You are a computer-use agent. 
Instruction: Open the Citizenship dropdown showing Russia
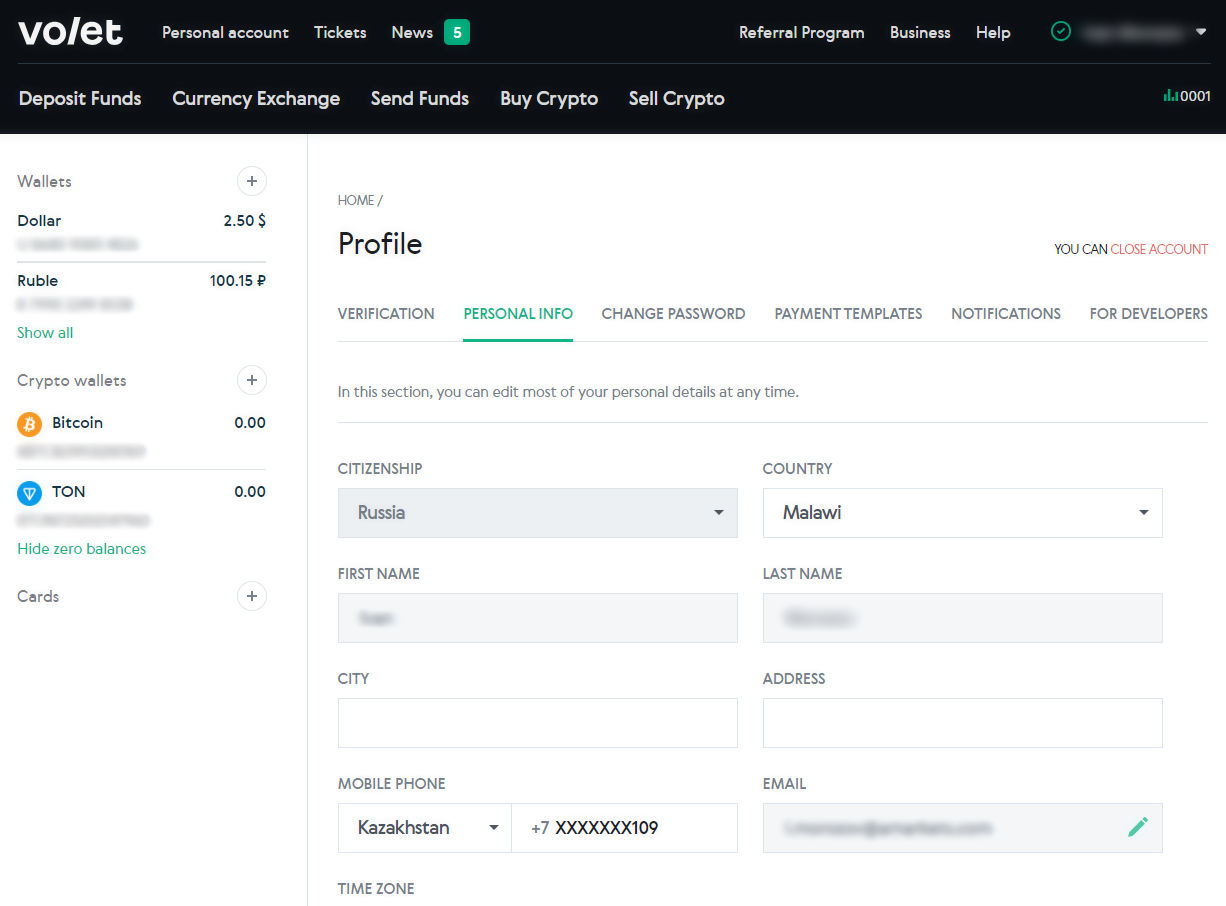point(537,513)
